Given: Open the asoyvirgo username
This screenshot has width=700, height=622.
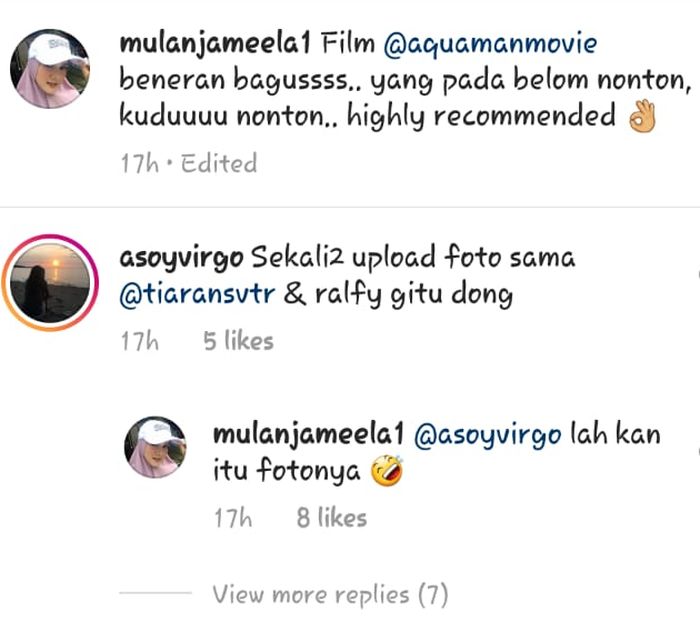Looking at the screenshot, I should coord(182,259).
